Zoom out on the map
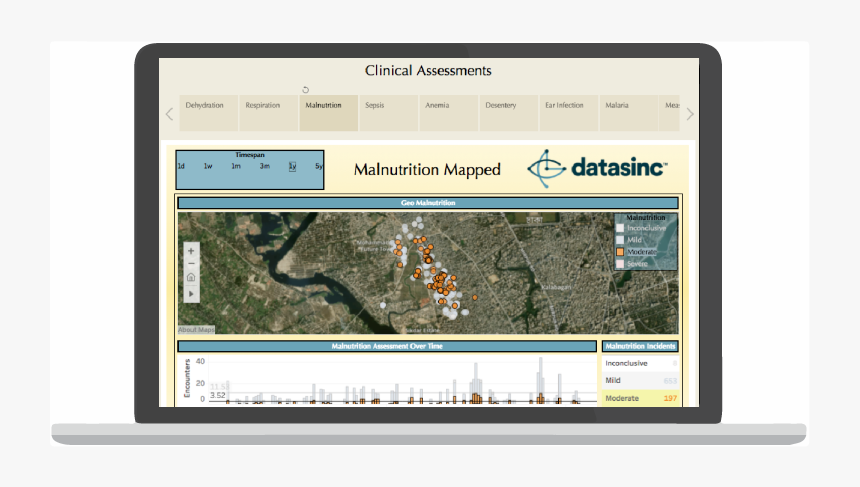860x487 pixels. [191, 264]
